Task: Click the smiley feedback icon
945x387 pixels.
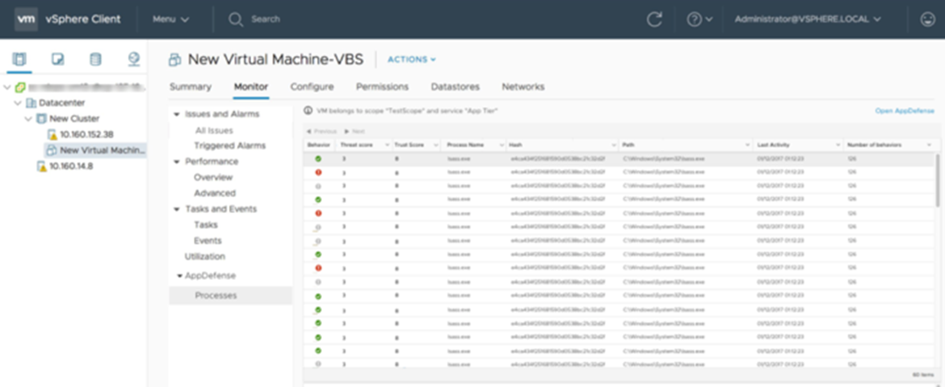Action: point(928,19)
